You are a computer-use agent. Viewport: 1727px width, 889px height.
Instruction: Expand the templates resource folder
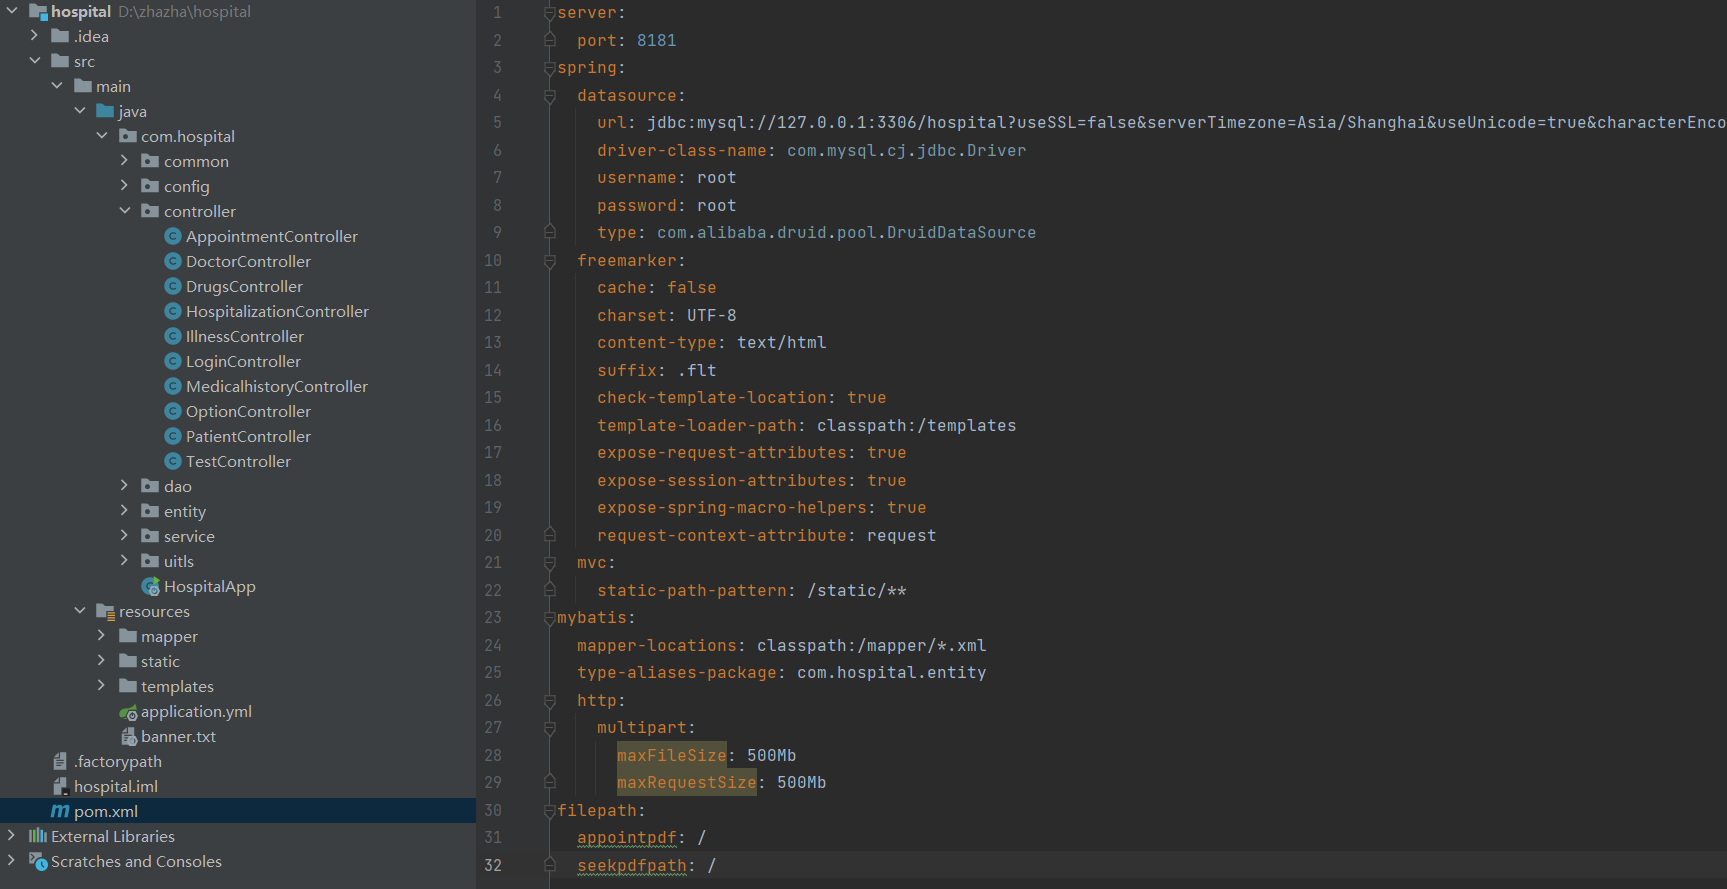(x=101, y=686)
